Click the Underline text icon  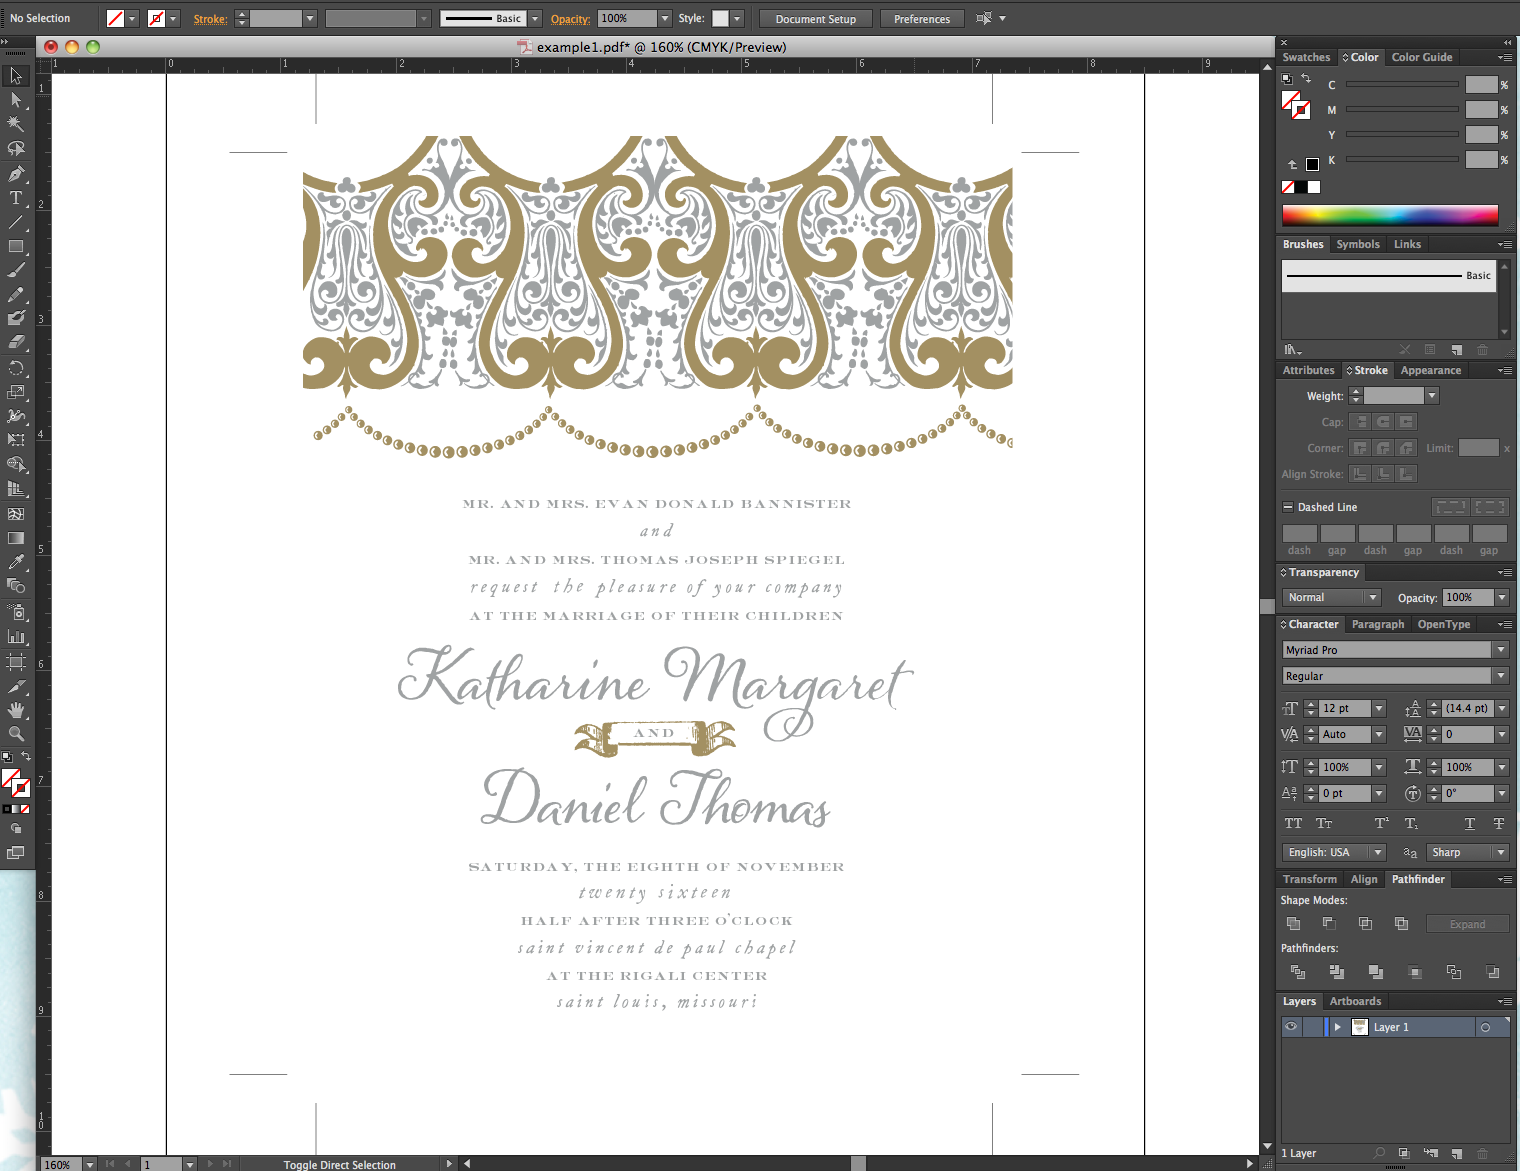[x=1469, y=823]
